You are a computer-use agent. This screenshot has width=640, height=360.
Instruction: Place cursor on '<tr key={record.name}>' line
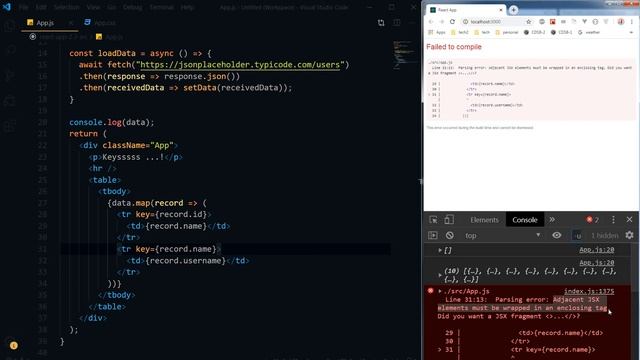[x=168, y=249]
